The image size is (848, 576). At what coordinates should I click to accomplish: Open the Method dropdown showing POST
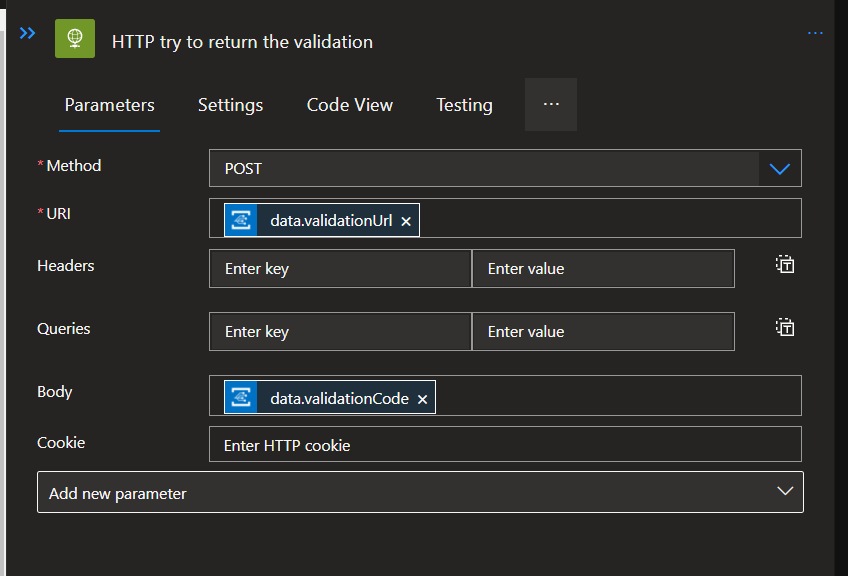(779, 168)
